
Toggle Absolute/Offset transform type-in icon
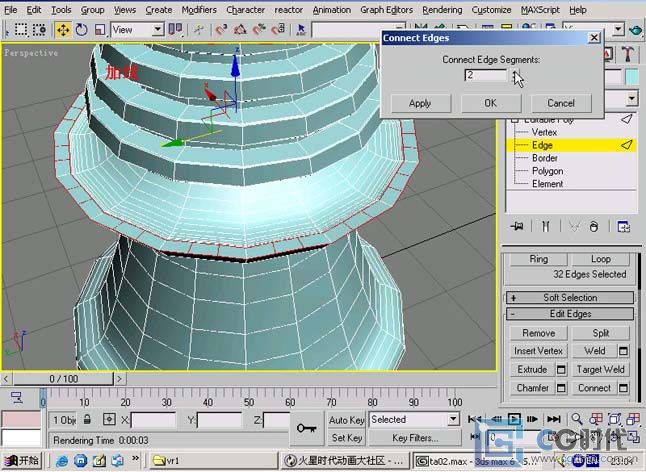(x=109, y=420)
